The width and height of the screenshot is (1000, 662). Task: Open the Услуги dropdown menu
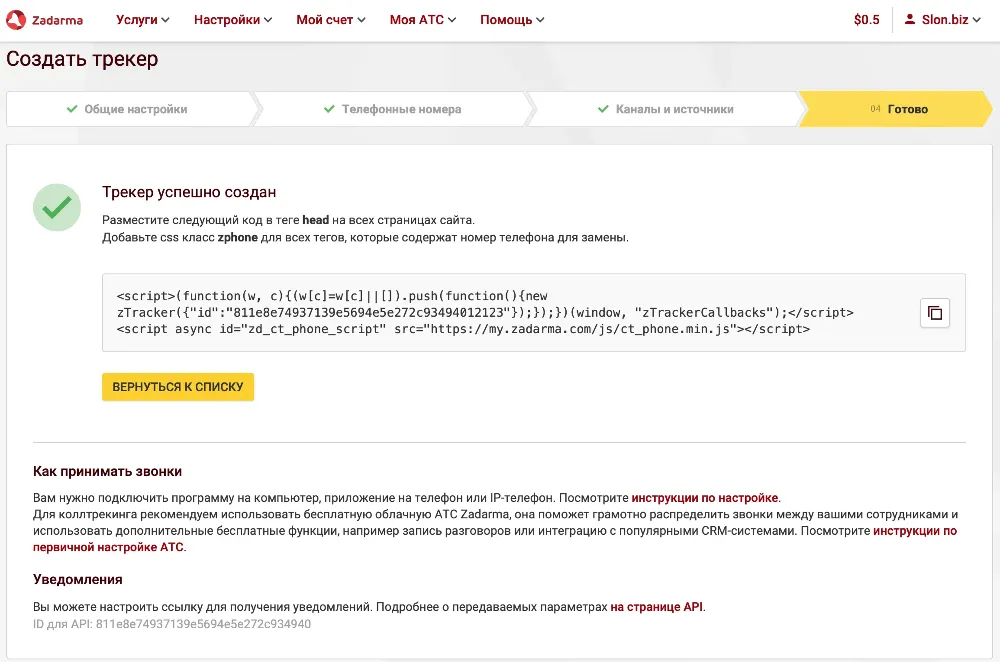click(x=142, y=20)
